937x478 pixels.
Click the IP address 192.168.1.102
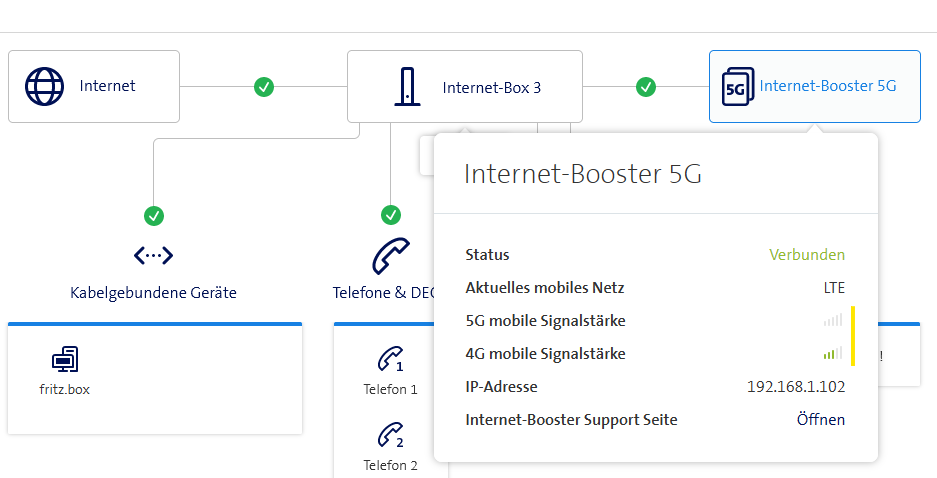[x=796, y=387]
